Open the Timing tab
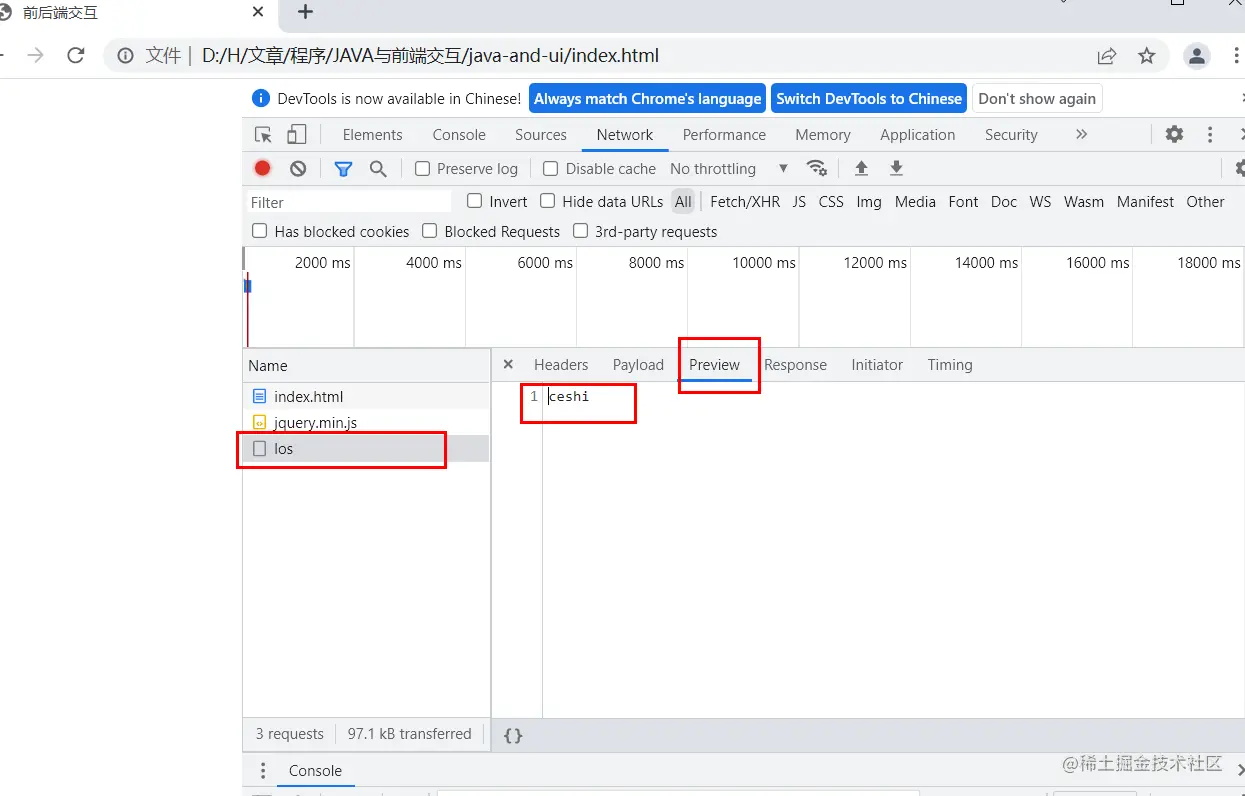This screenshot has height=796, width=1245. [950, 365]
